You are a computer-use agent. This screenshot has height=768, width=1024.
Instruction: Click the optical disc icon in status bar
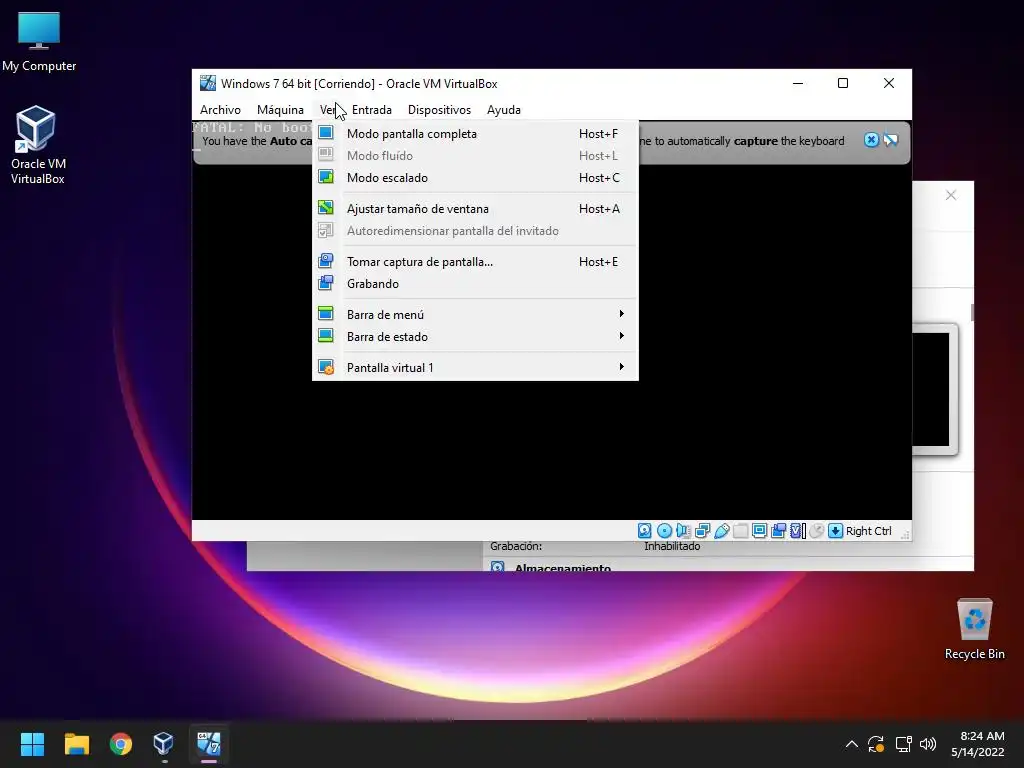[664, 531]
